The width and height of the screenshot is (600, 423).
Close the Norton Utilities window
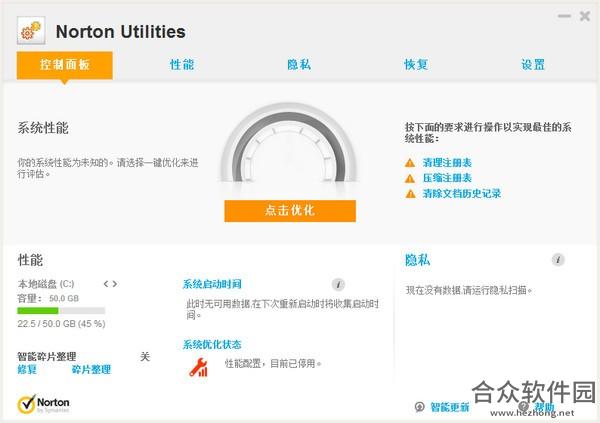tap(585, 16)
